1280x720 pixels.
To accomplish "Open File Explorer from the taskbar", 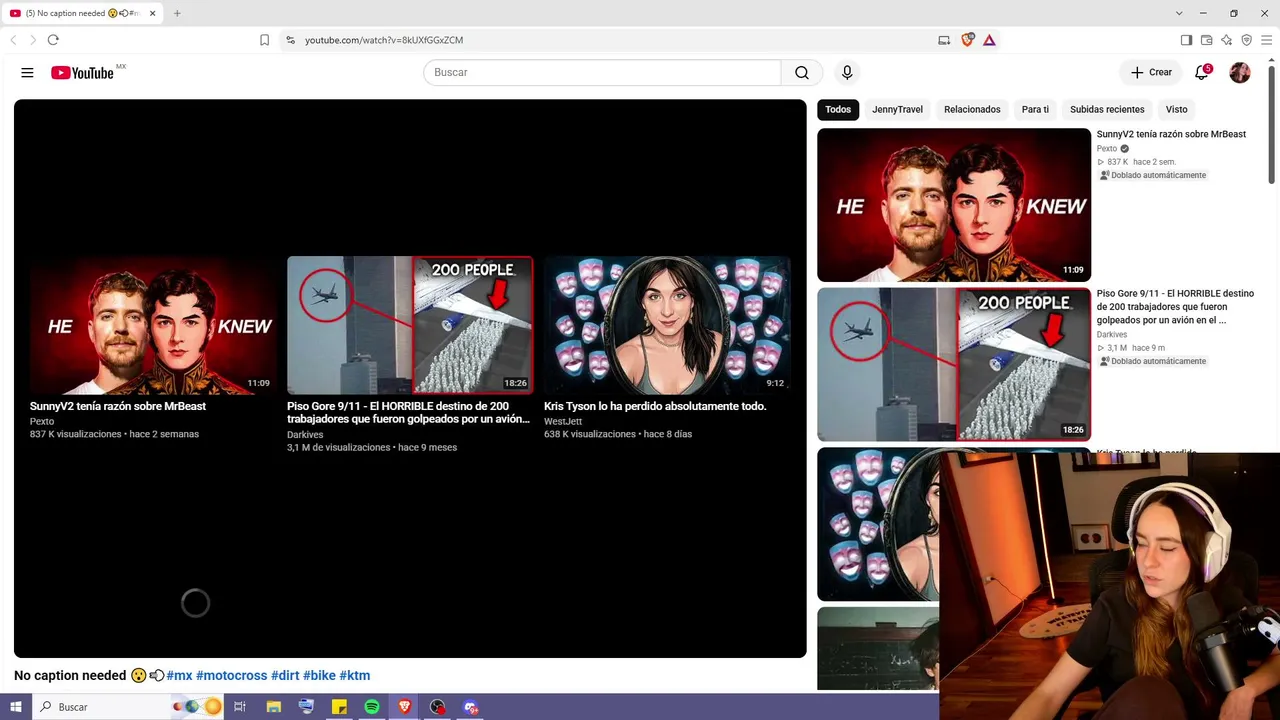I will 274,706.
